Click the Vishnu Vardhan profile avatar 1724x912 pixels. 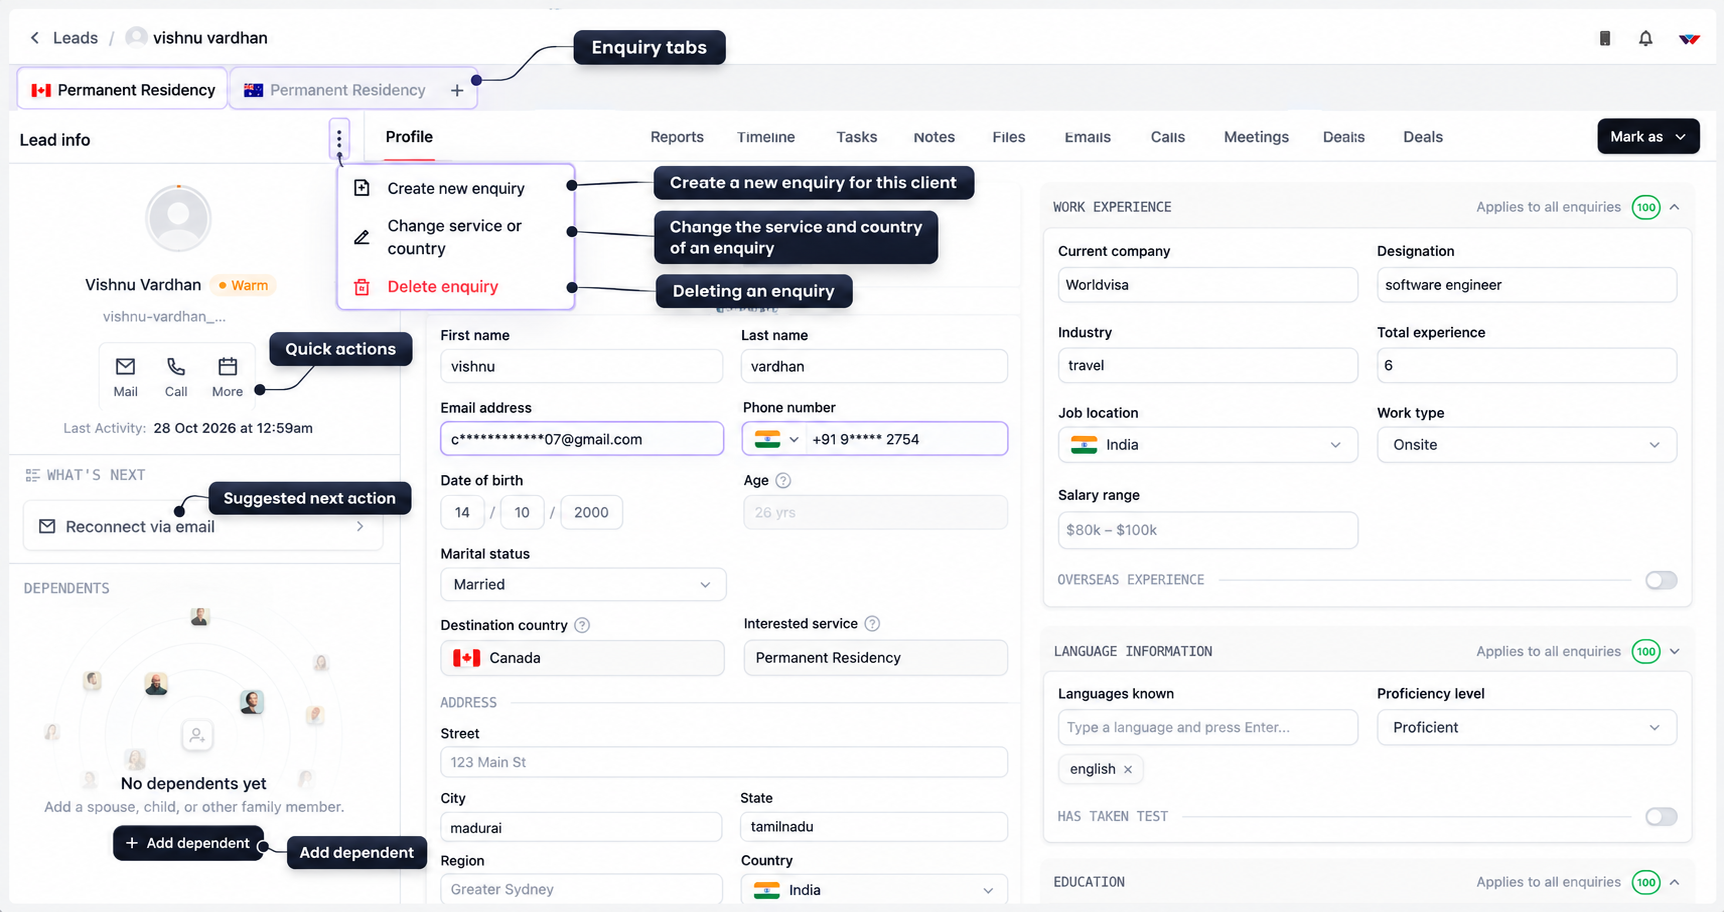coord(178,217)
